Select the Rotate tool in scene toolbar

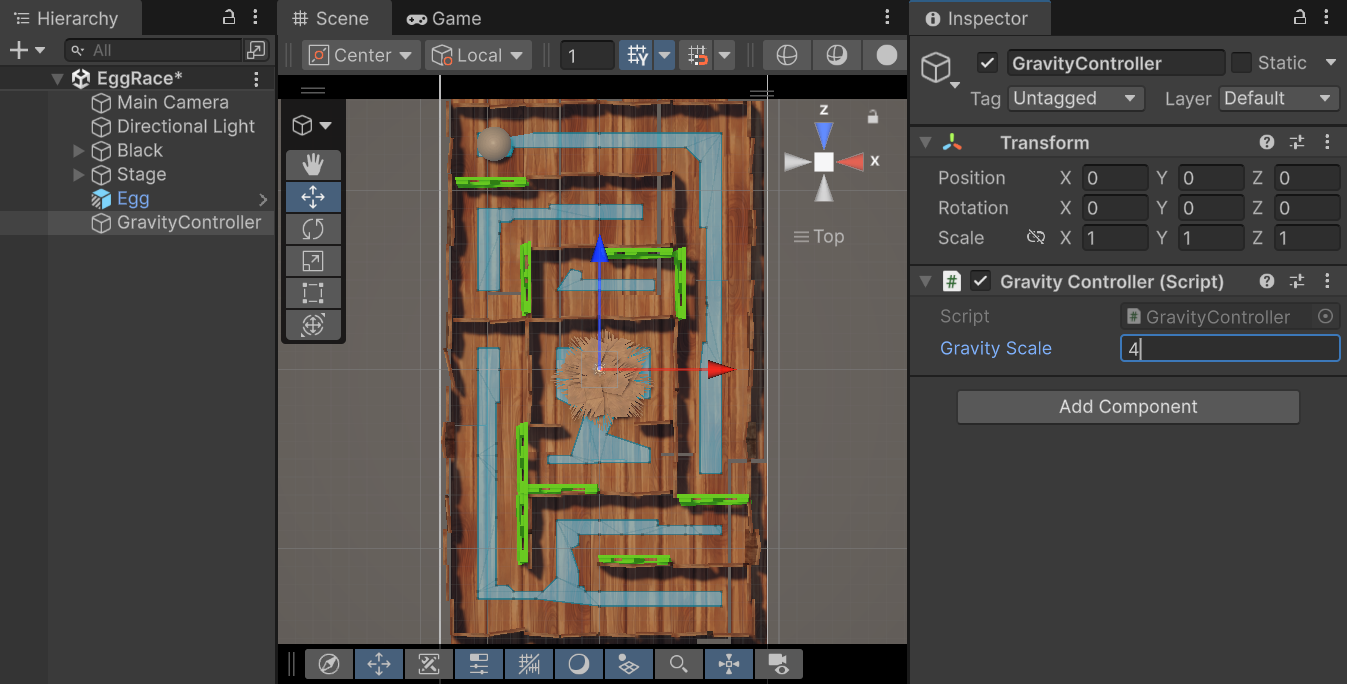(x=313, y=229)
